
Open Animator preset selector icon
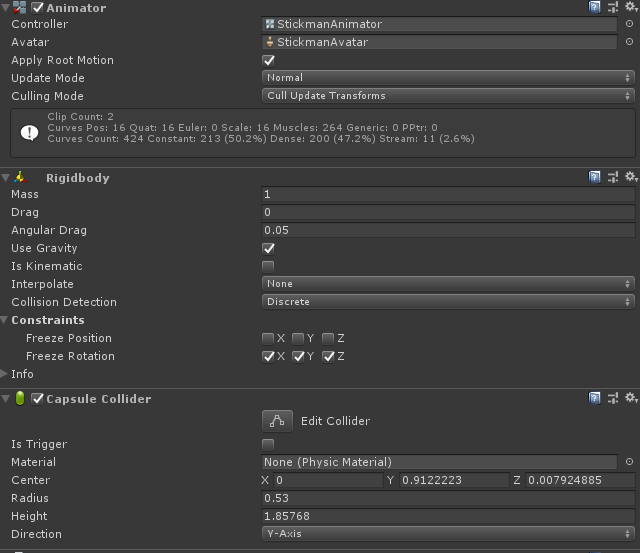pyautogui.click(x=613, y=7)
